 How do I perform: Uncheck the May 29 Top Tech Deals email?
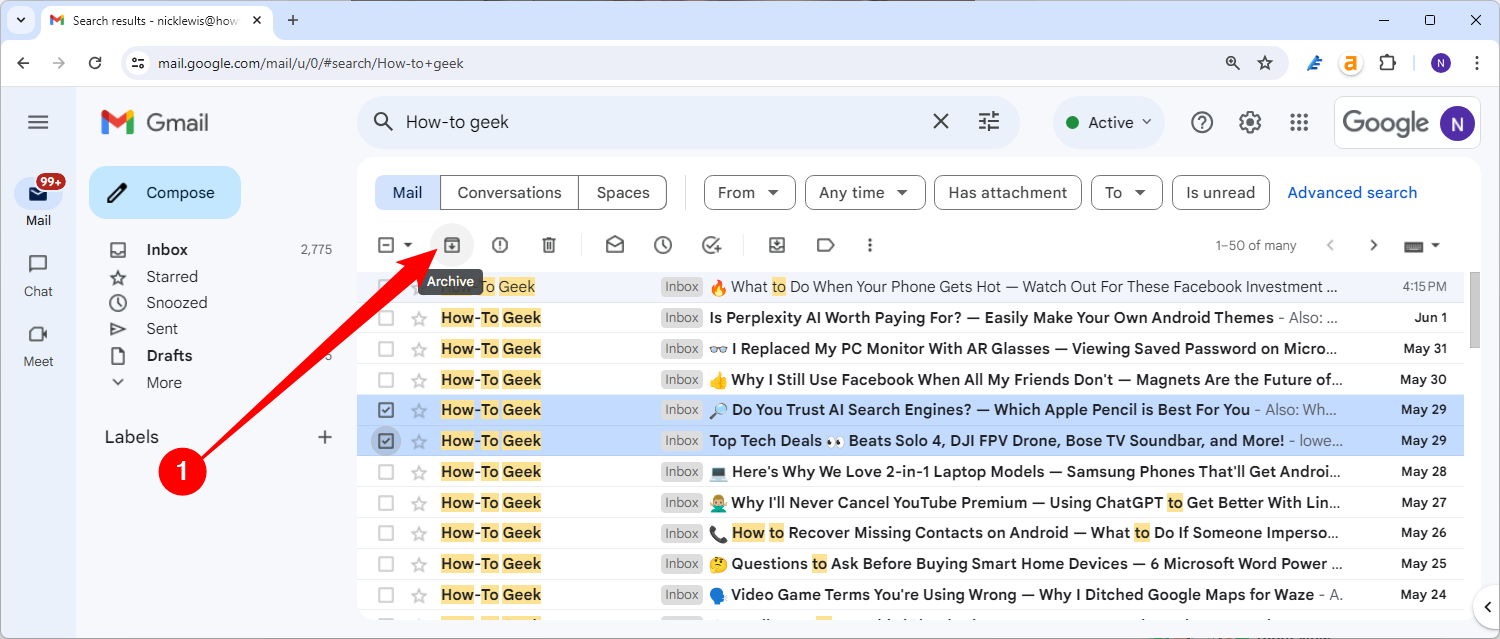pyautogui.click(x=386, y=440)
